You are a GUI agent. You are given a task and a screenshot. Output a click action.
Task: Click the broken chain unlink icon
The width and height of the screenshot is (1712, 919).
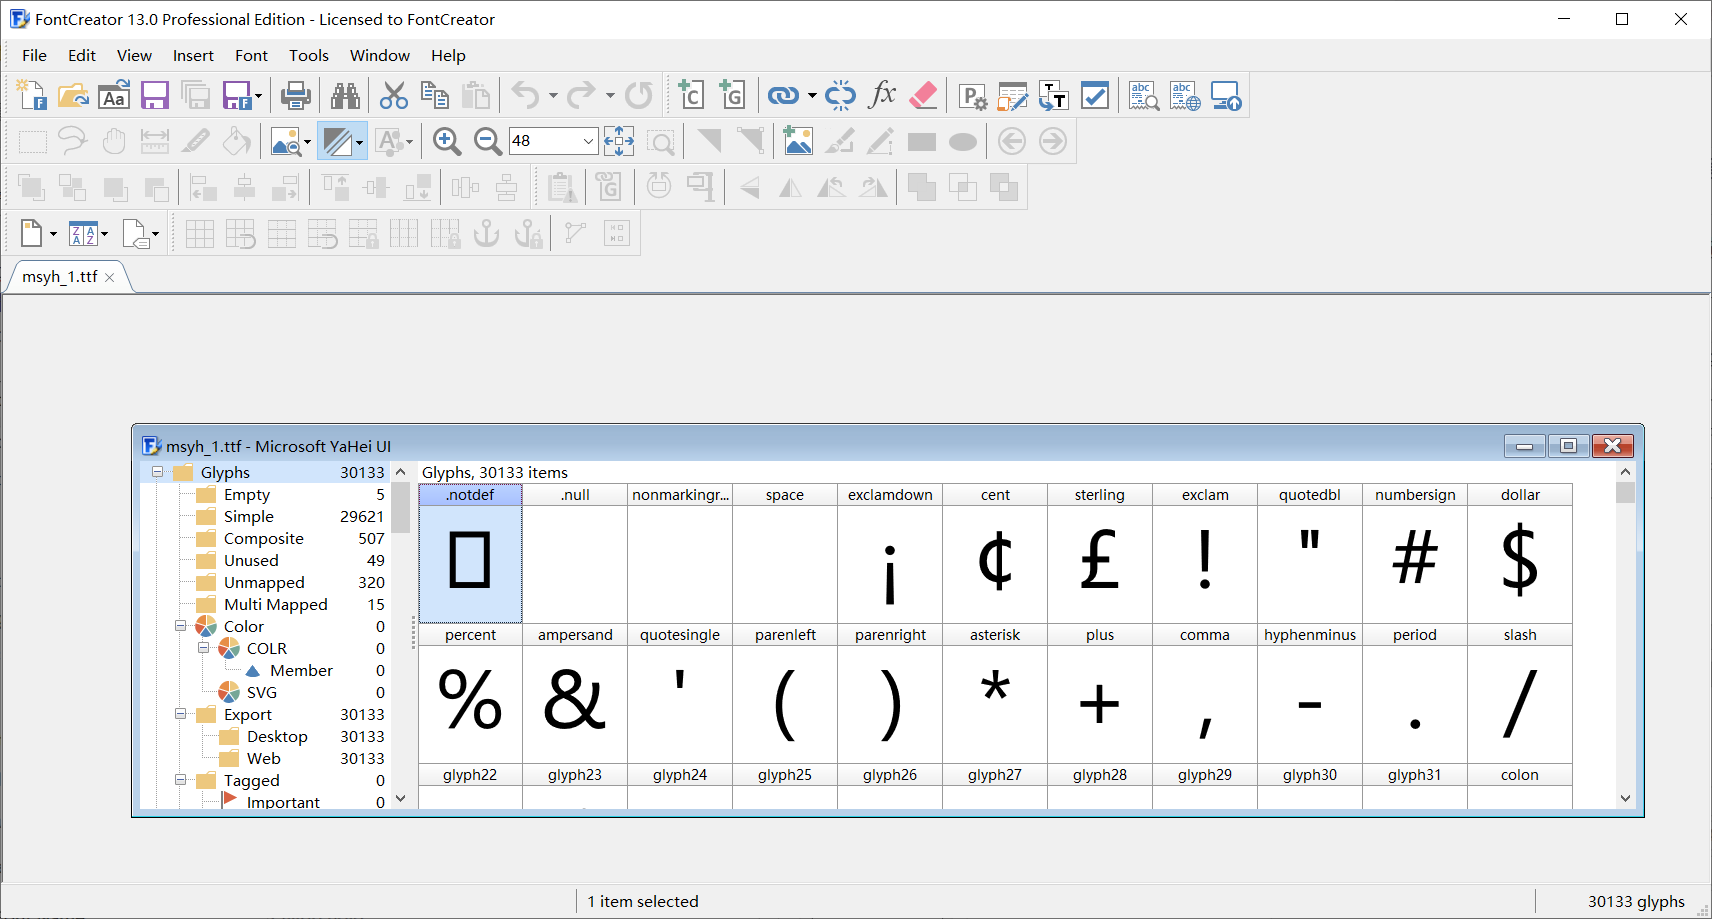tap(840, 96)
